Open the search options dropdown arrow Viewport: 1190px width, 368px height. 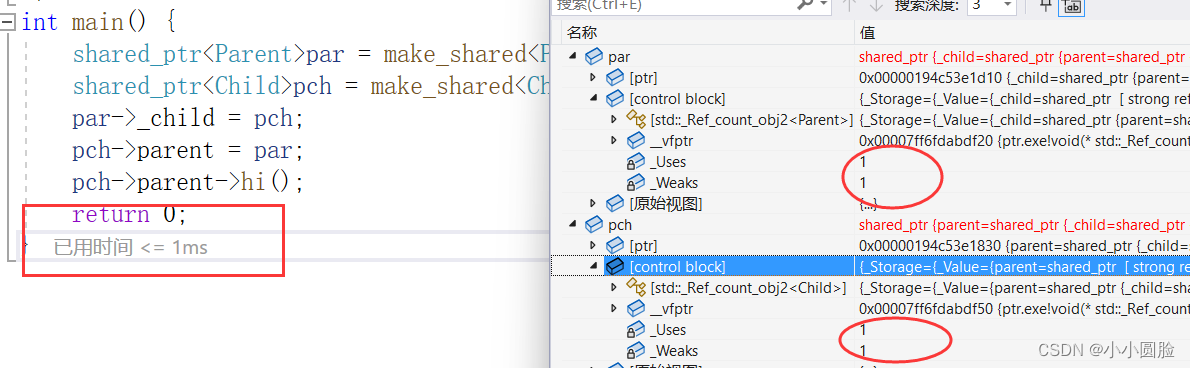click(x=824, y=5)
